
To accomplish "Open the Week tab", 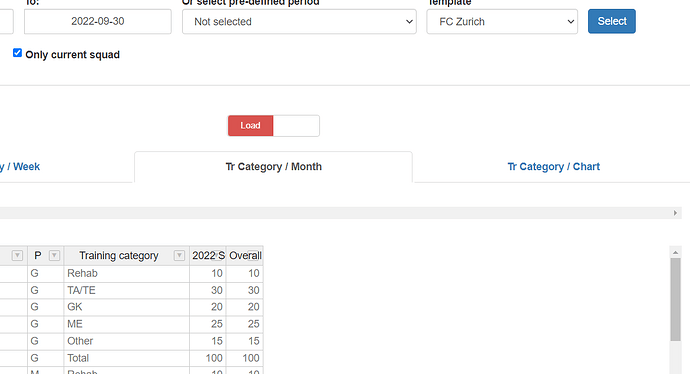I will tap(20, 167).
